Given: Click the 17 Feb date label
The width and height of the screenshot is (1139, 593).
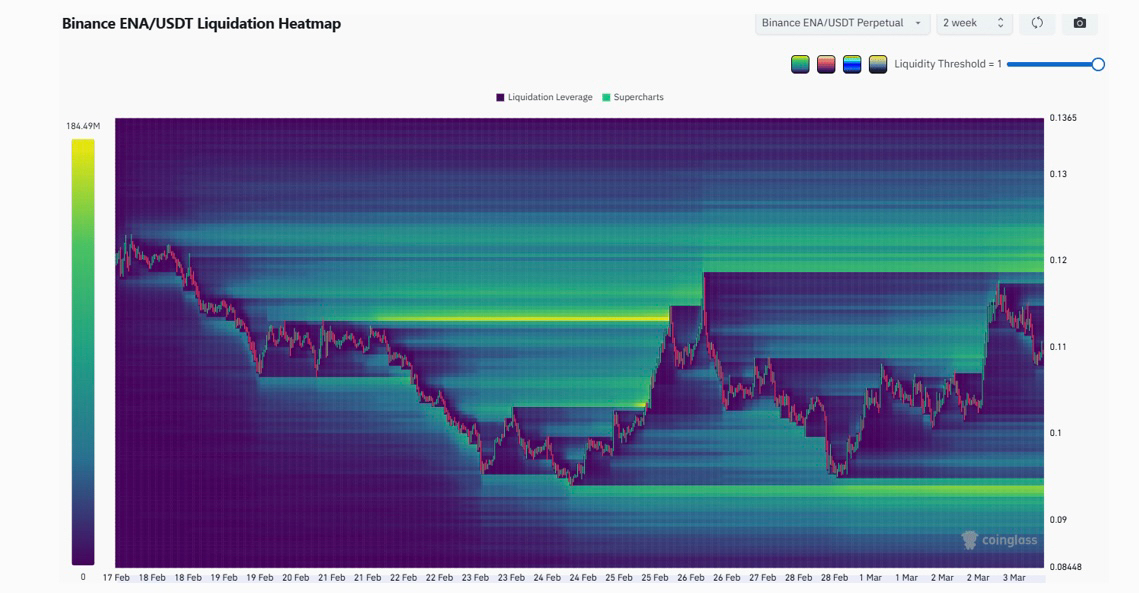Looking at the screenshot, I should [x=116, y=578].
